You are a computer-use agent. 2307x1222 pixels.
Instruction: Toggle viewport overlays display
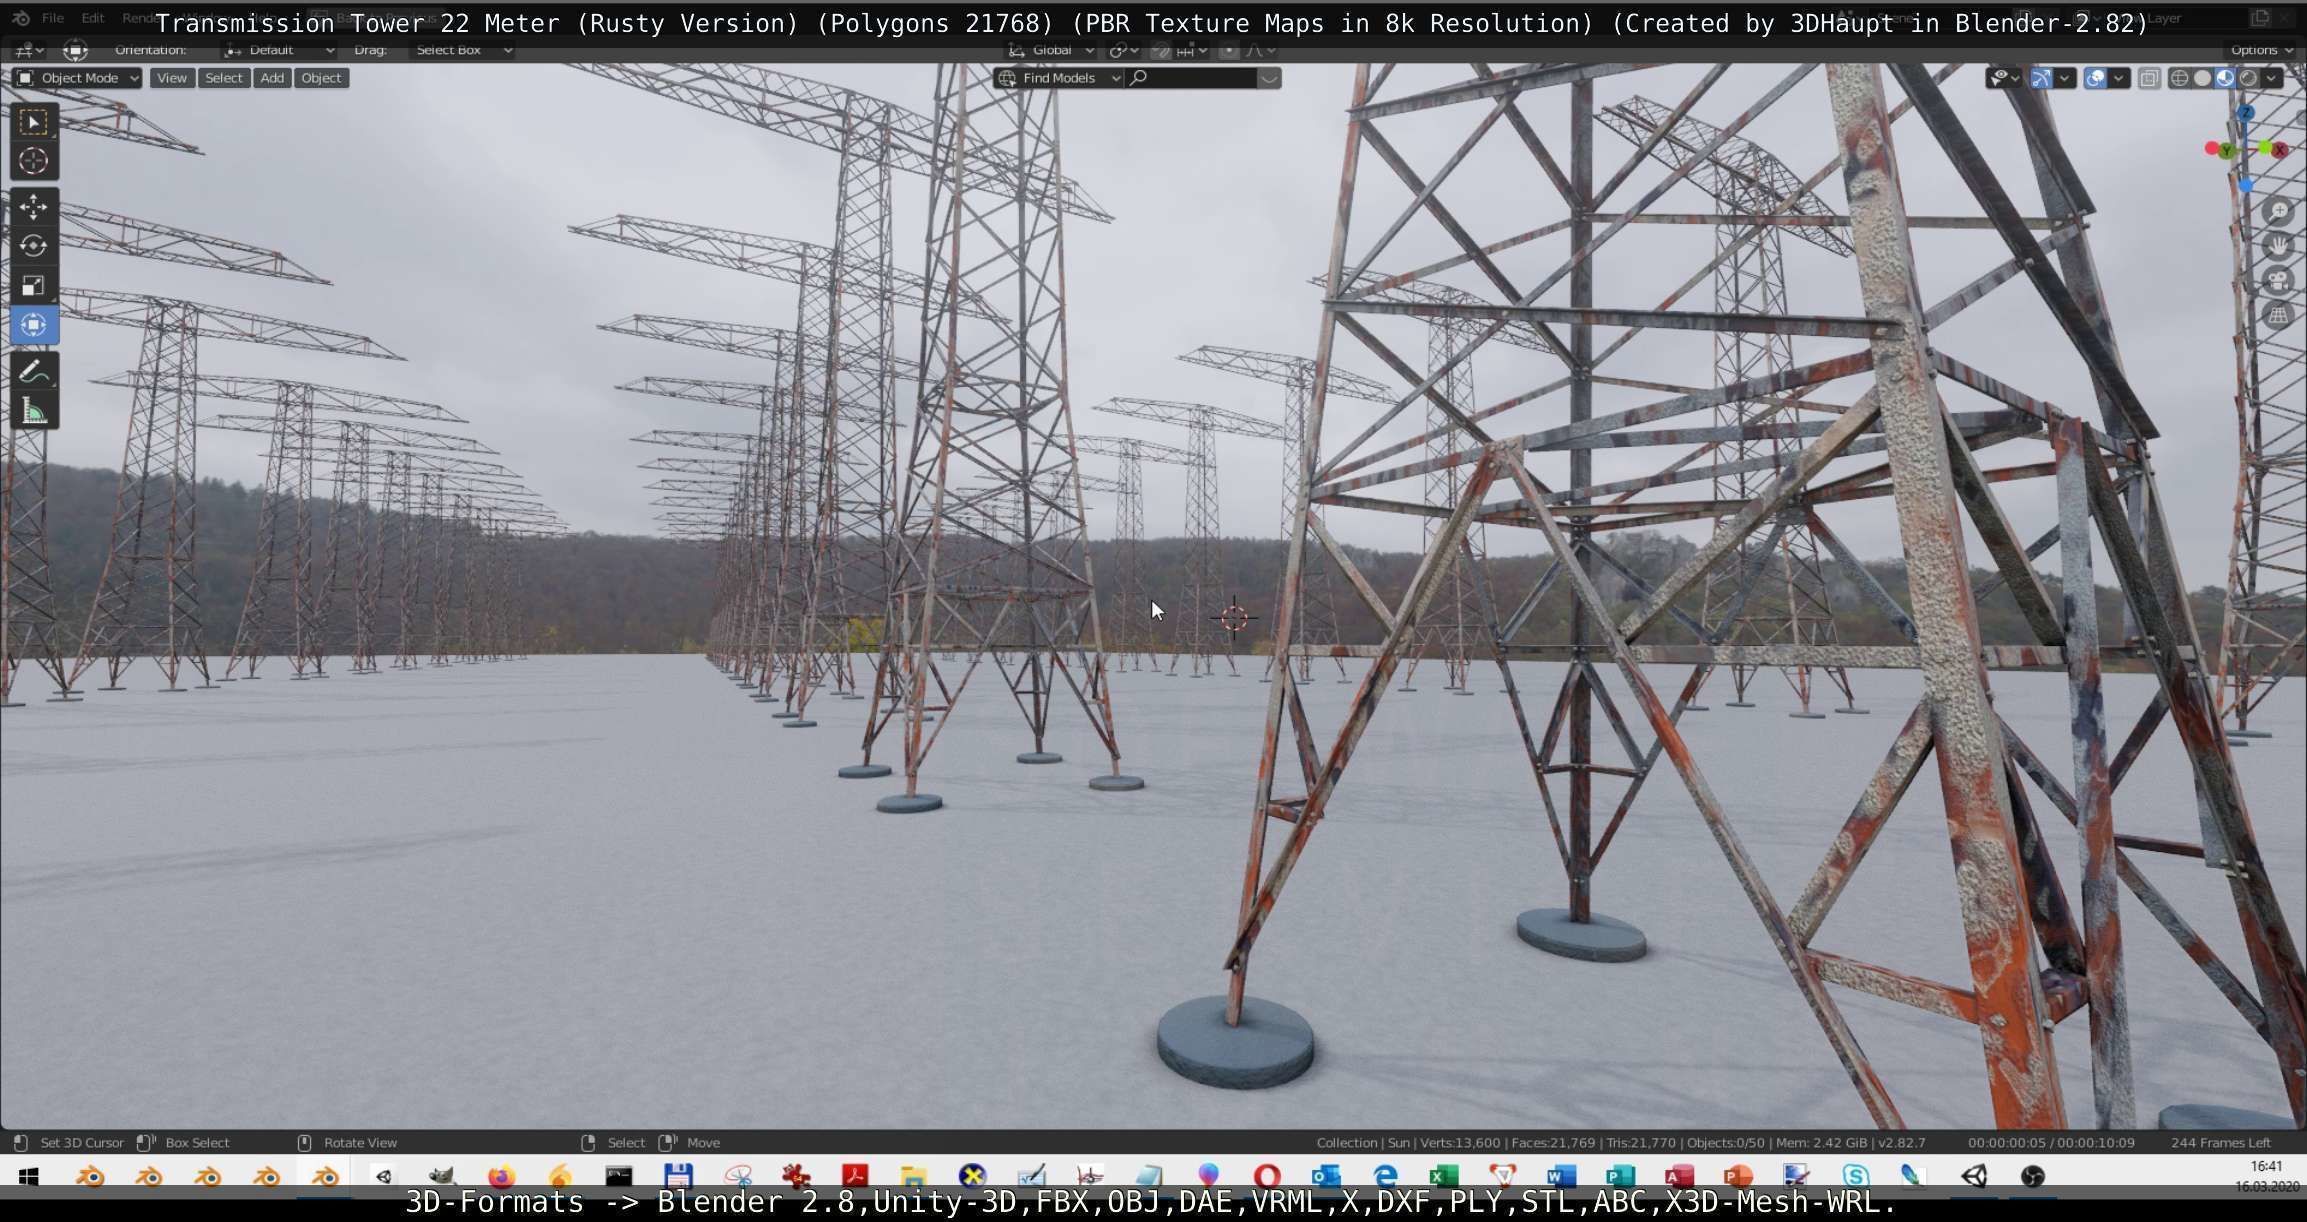point(2095,78)
